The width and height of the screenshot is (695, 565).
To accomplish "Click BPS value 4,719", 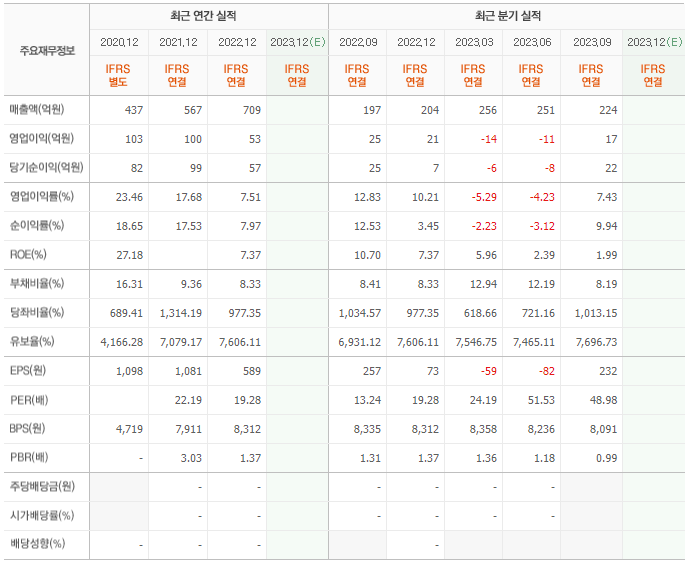I will (x=129, y=429).
